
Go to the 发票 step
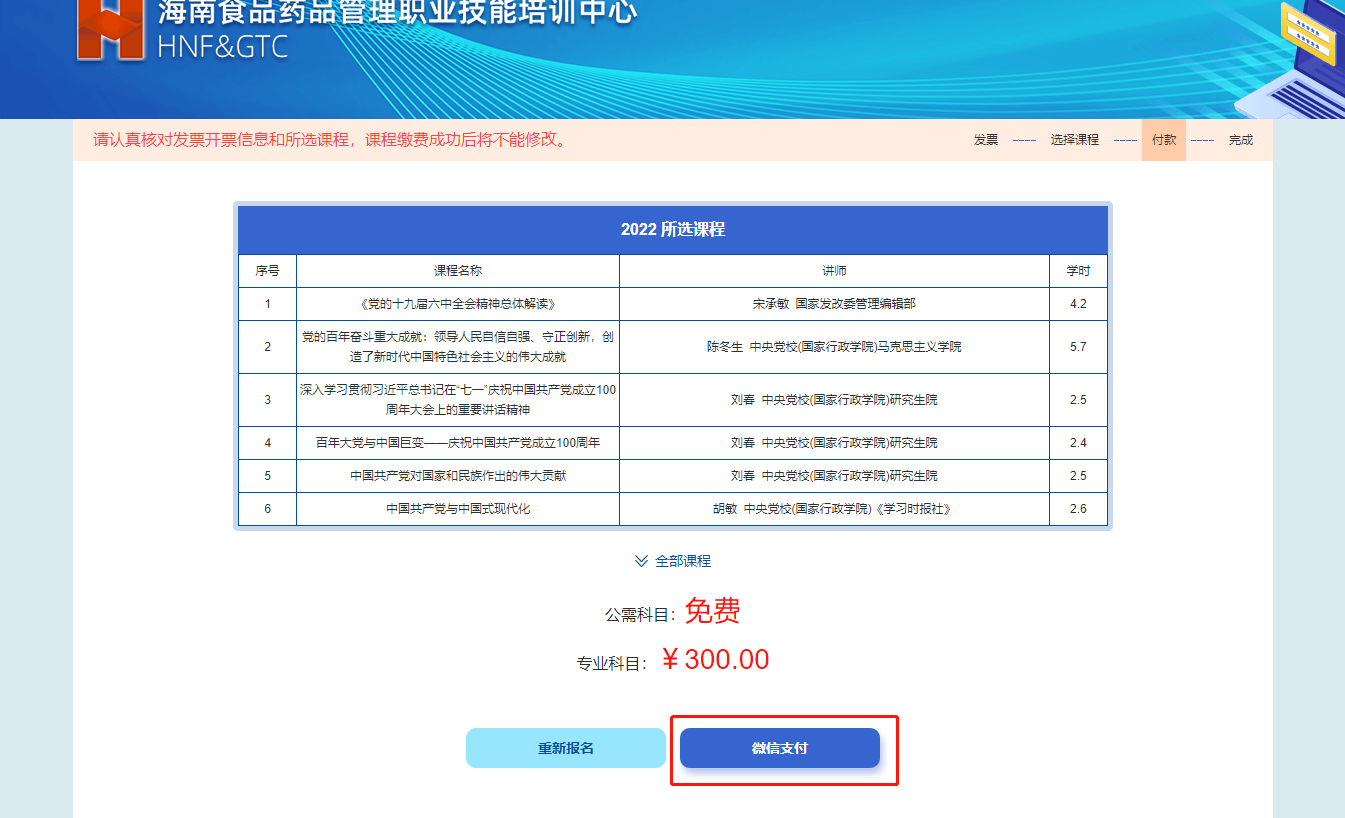click(x=985, y=140)
